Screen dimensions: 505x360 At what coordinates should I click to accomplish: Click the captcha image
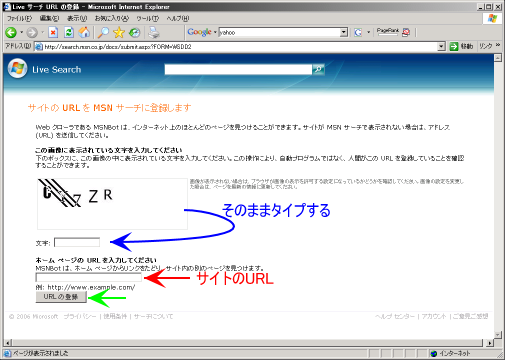(112, 204)
